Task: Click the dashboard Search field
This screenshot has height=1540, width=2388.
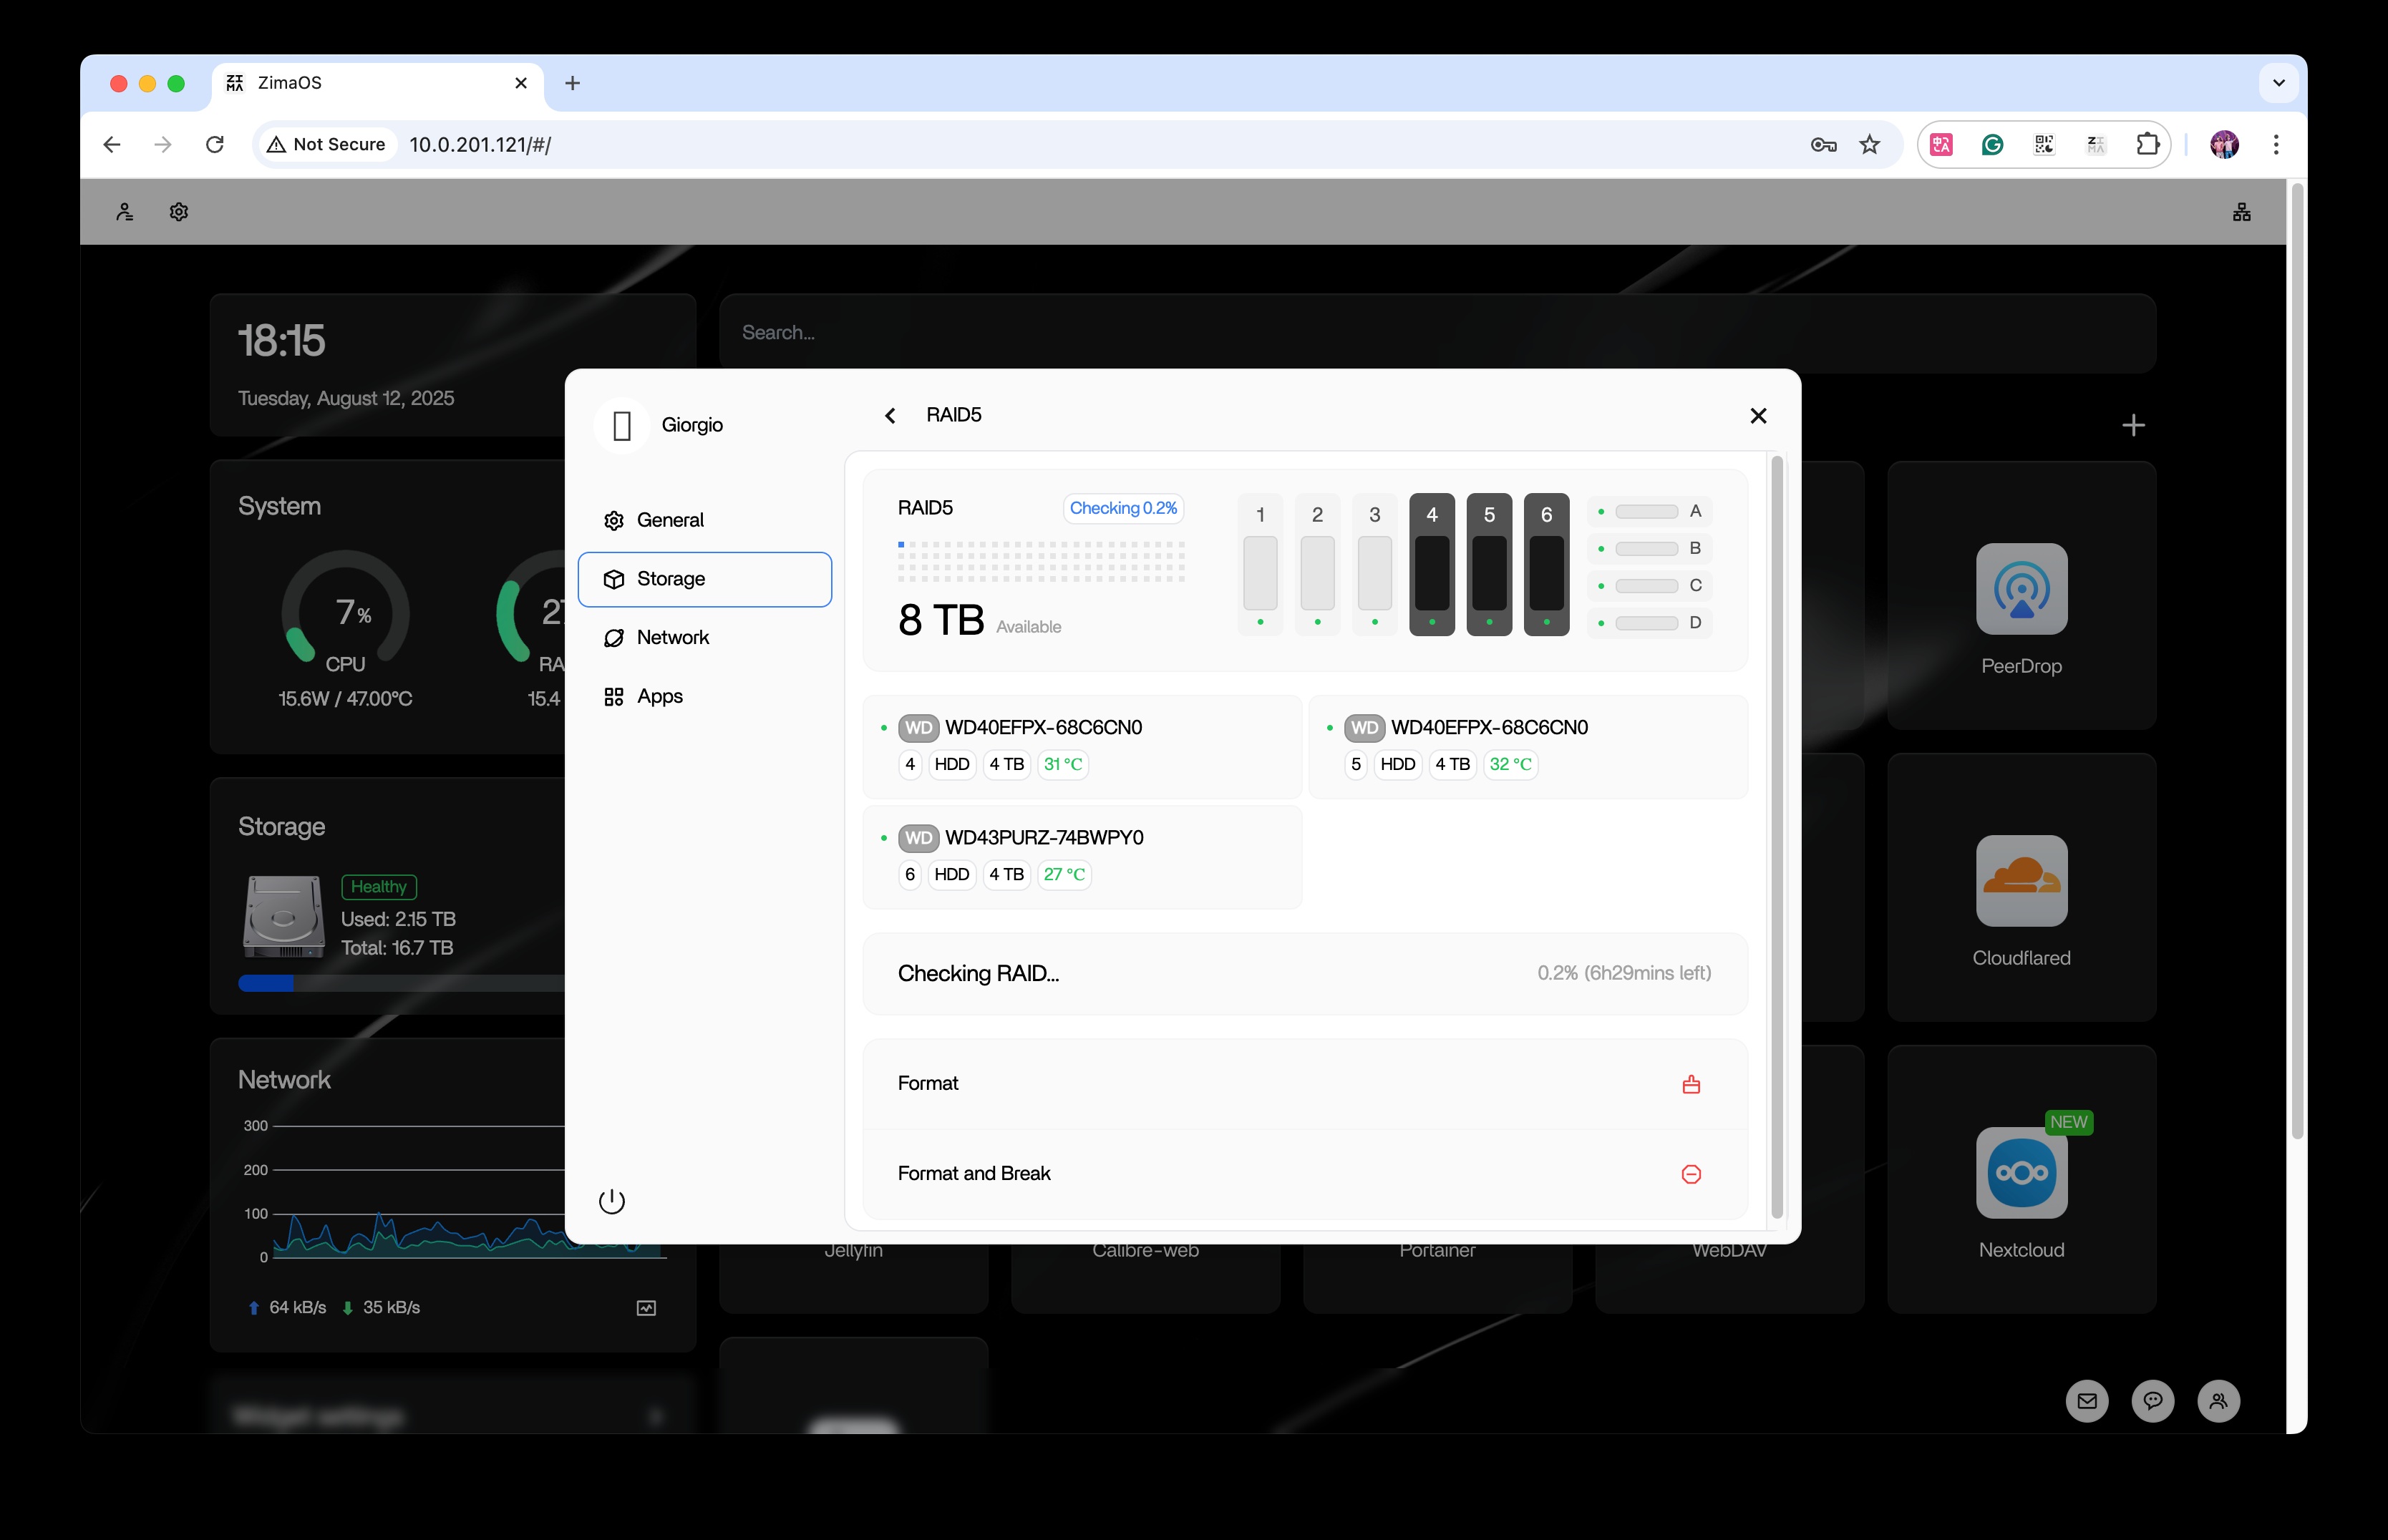Action: point(1437,333)
